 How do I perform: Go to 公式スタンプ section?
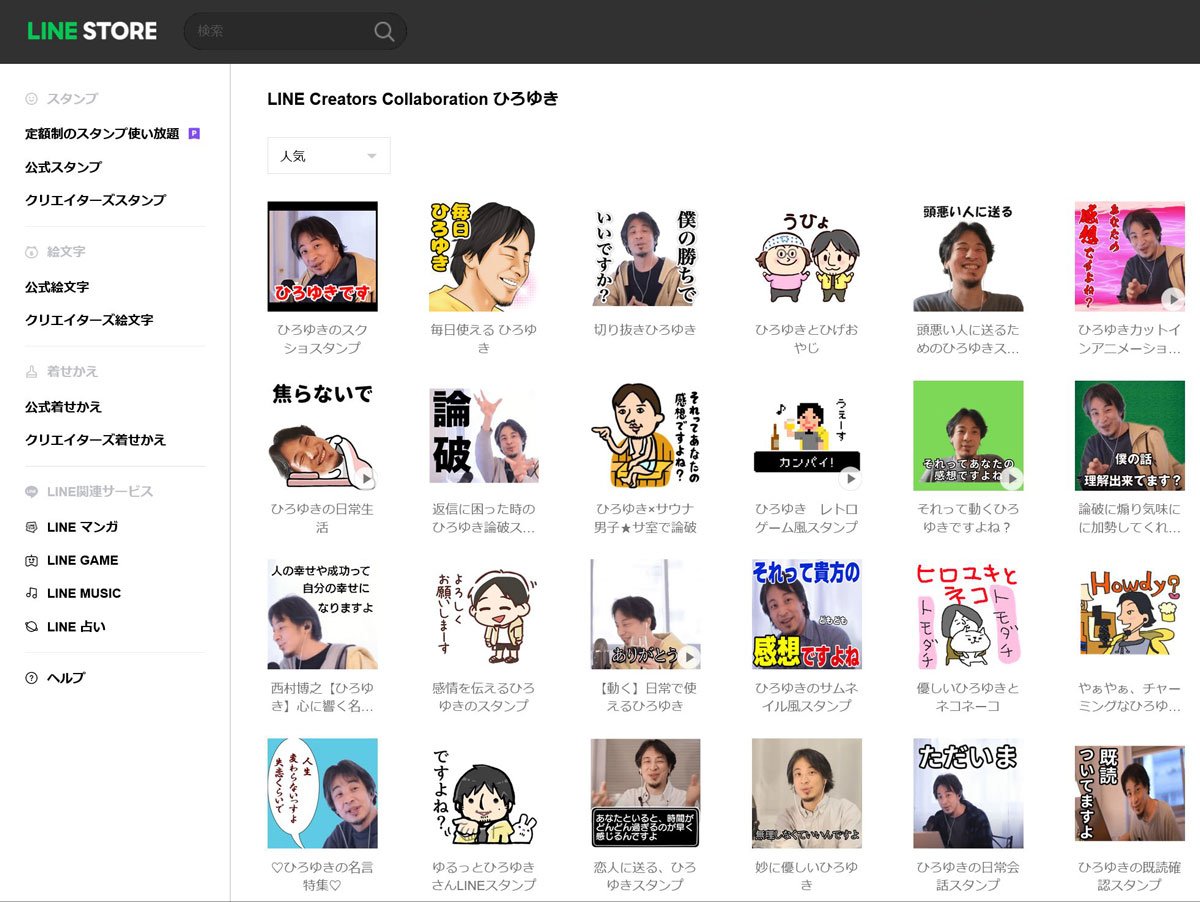[63, 167]
